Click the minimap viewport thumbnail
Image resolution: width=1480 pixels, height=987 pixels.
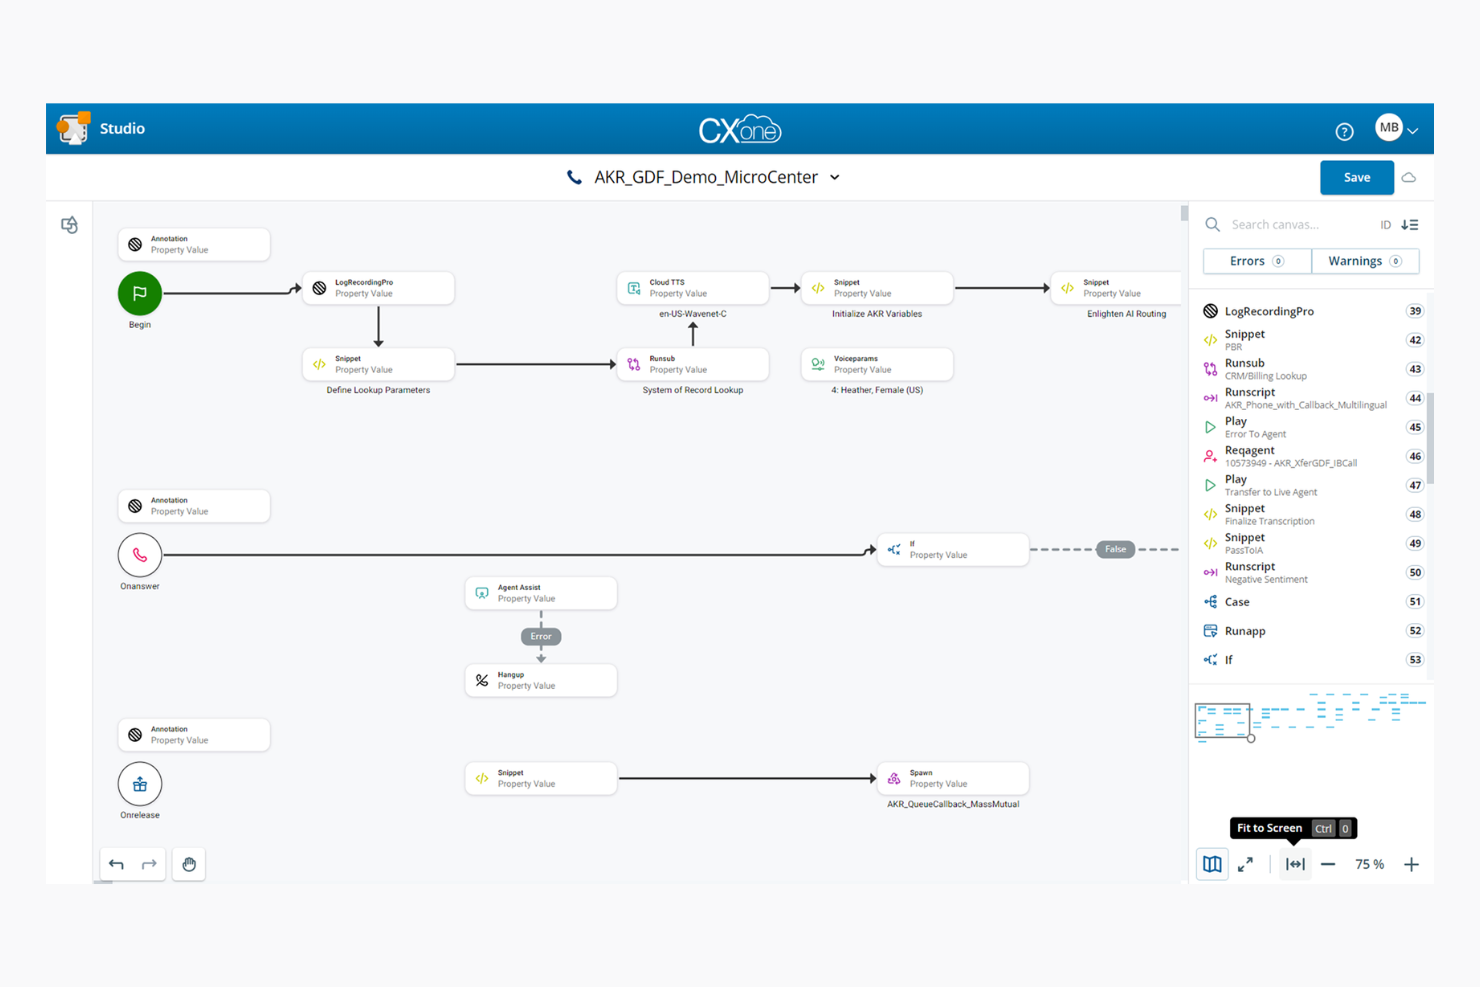pos(1223,721)
